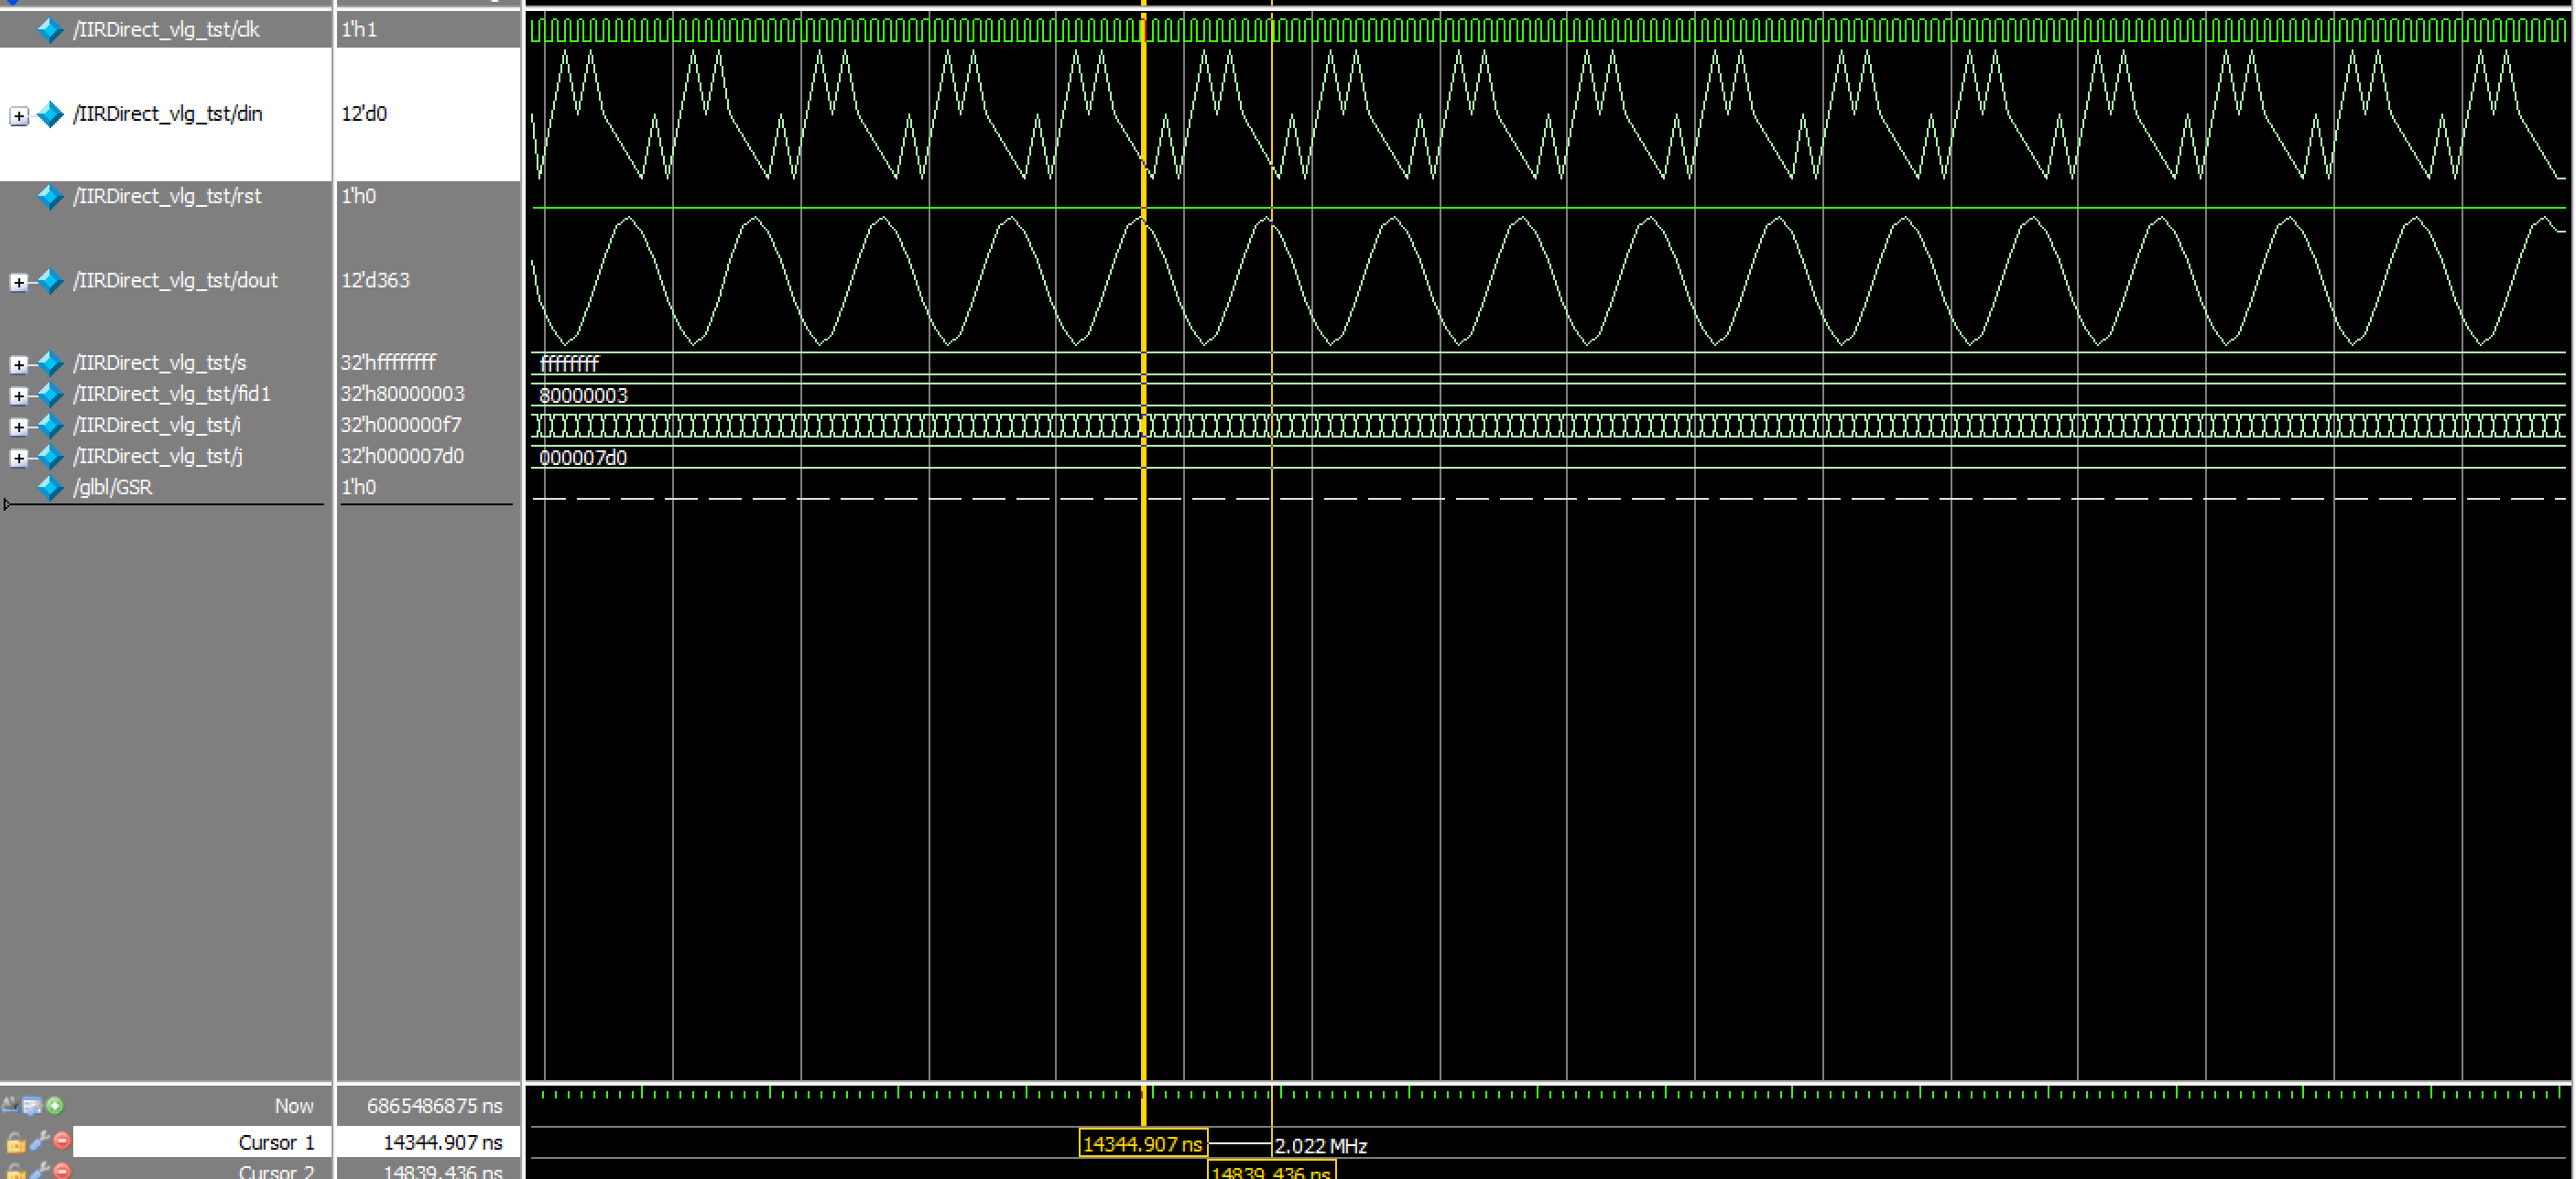This screenshot has height=1179, width=2576.
Task: Expand the dout signal bus
Action: click(x=19, y=282)
